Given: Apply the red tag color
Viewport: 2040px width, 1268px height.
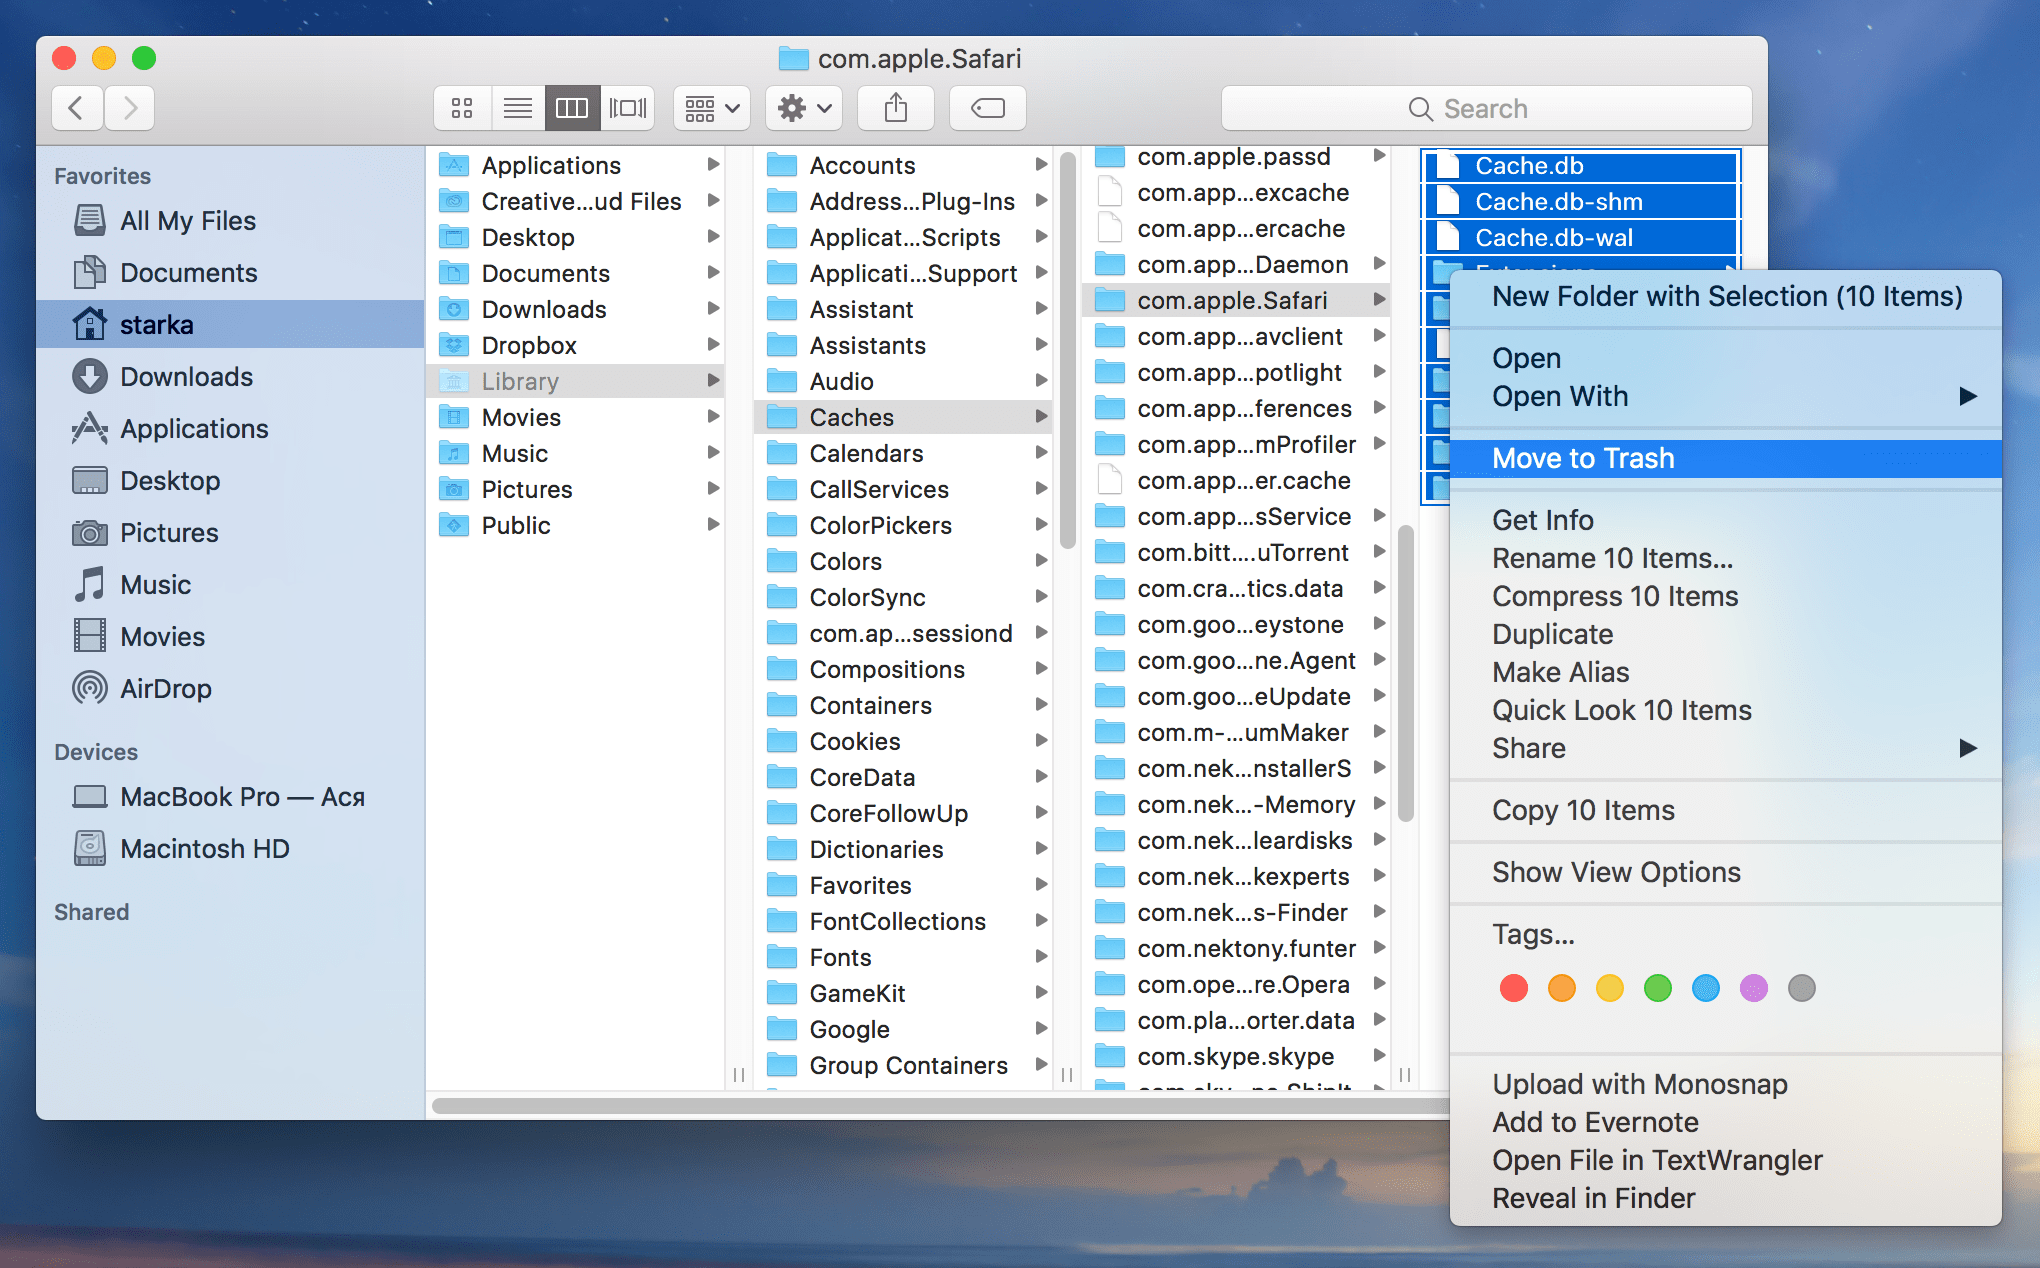Looking at the screenshot, I should 1514,988.
